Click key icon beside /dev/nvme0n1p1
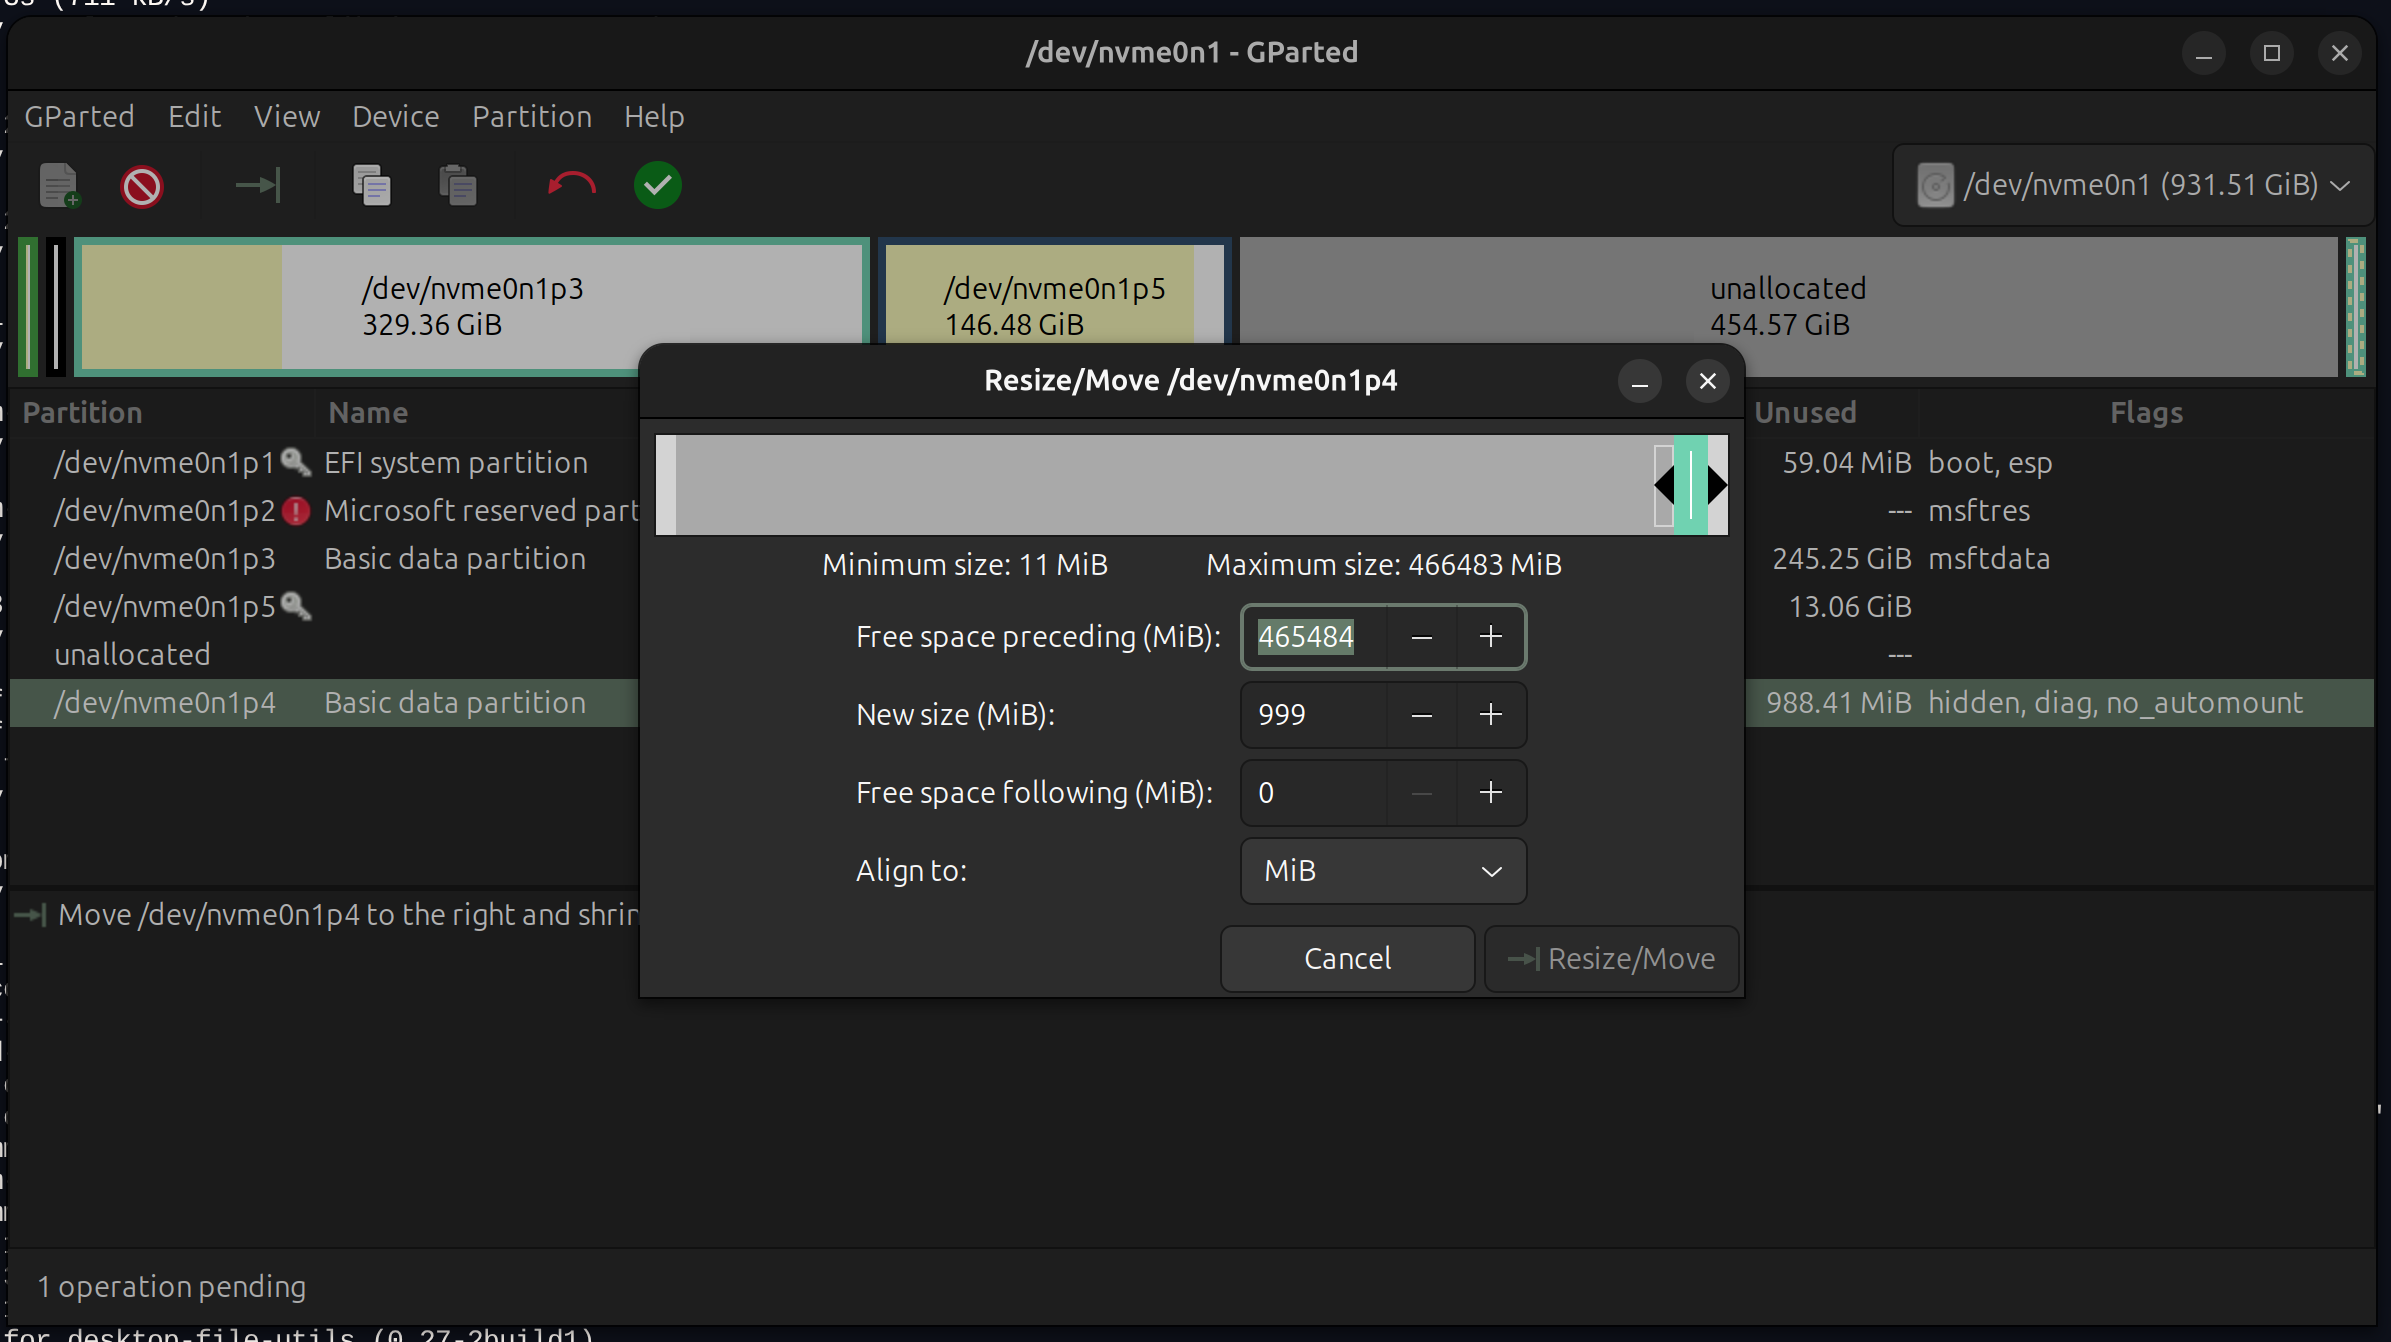Image resolution: width=2391 pixels, height=1342 pixels. click(x=296, y=462)
